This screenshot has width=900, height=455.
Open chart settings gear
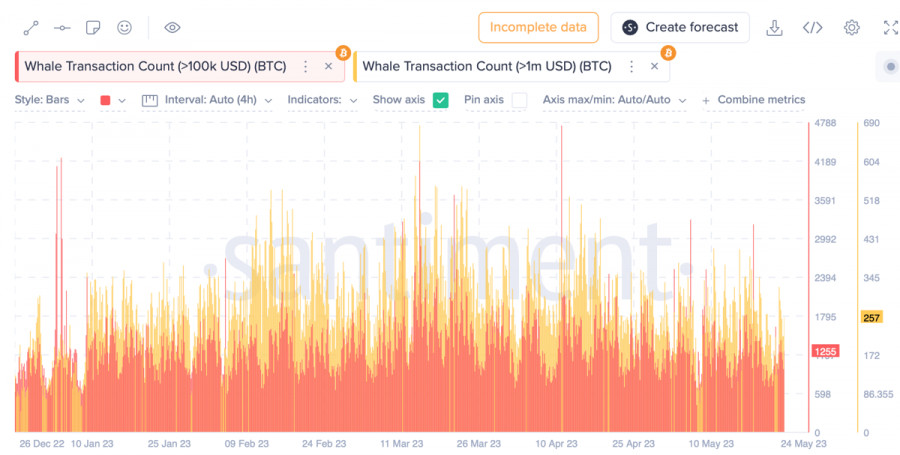pos(851,28)
